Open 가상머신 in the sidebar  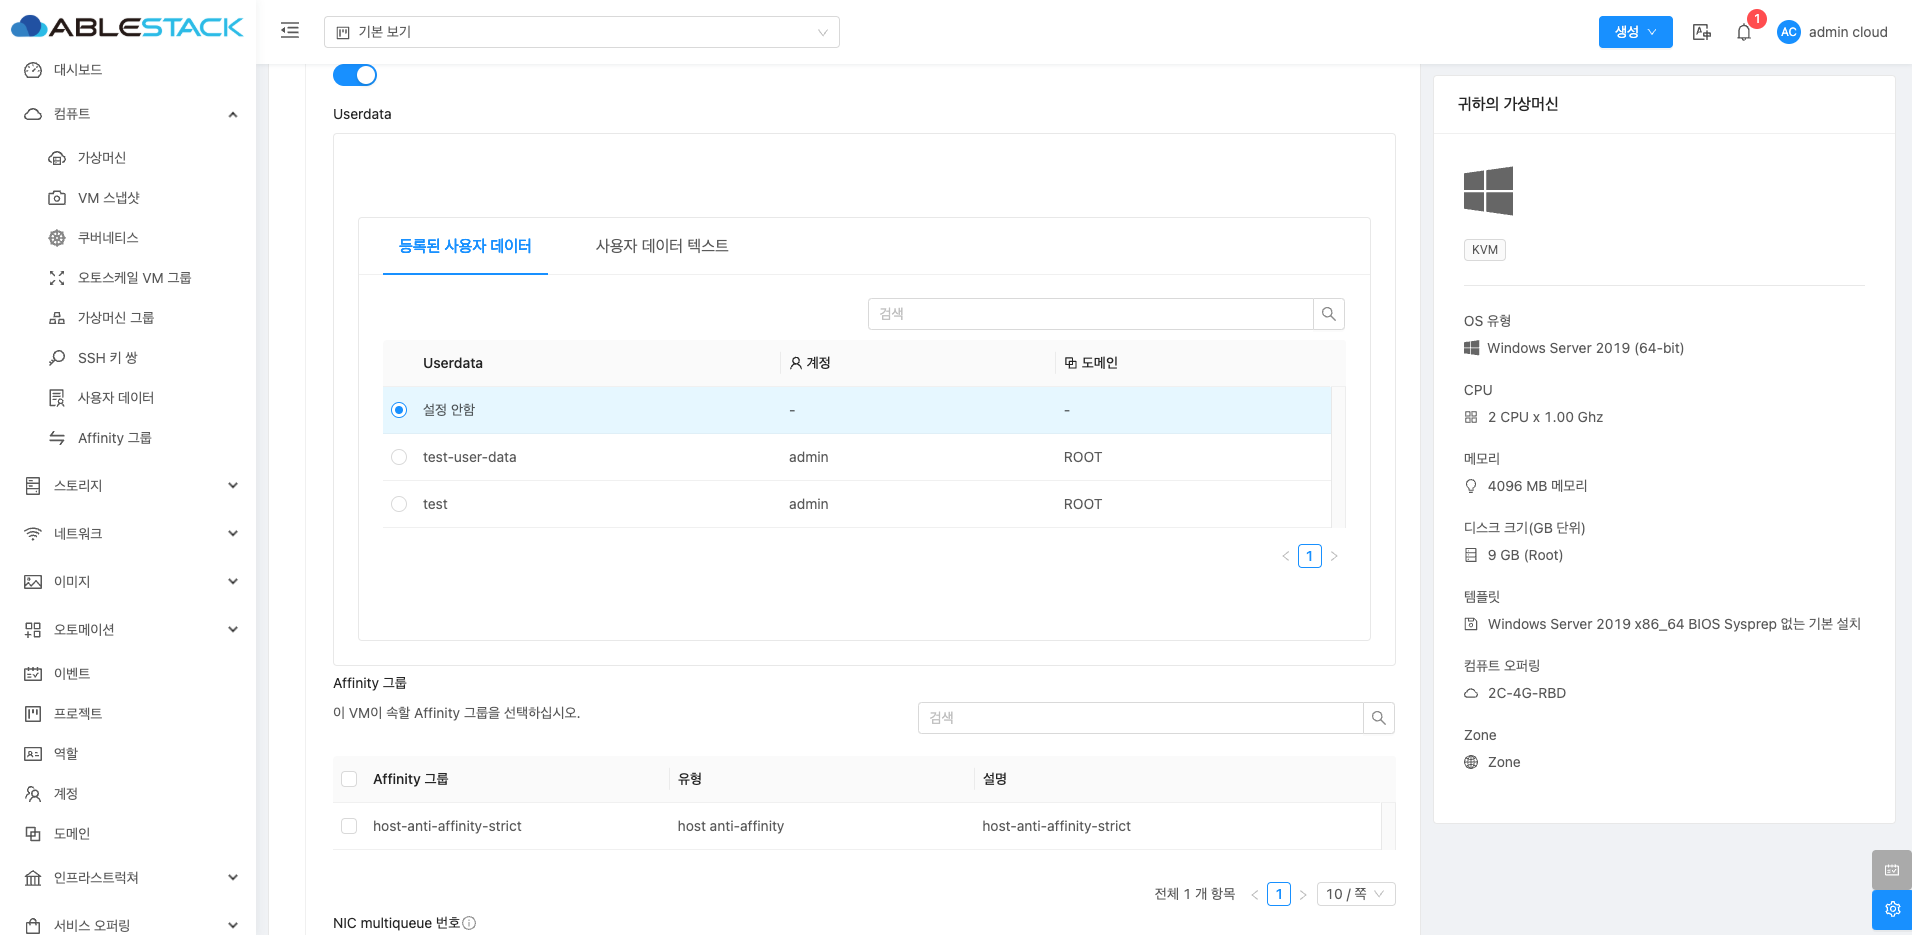pyautogui.click(x=102, y=158)
